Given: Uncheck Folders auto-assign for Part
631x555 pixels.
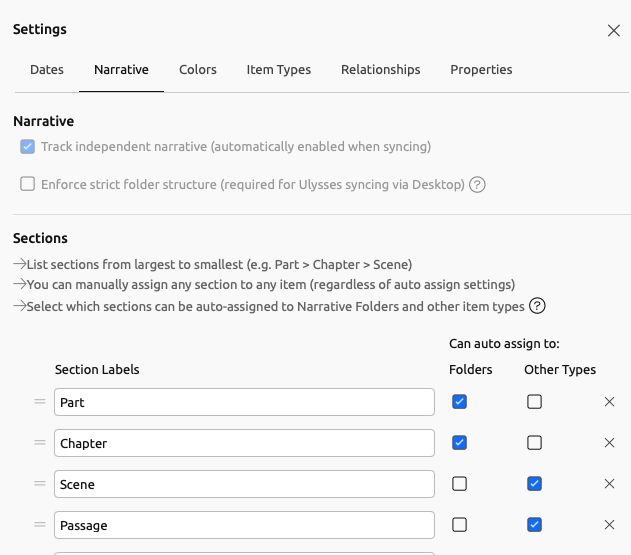Looking at the screenshot, I should coord(459,402).
